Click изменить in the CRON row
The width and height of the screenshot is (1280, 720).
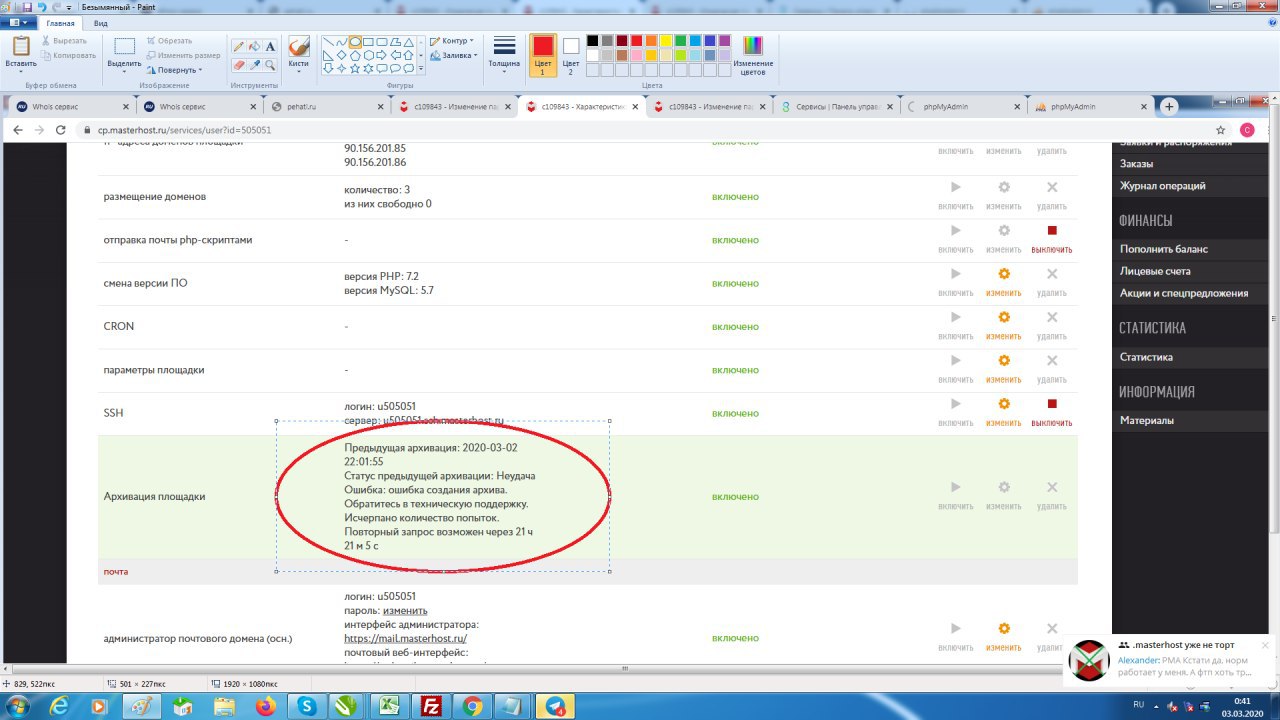coord(1003,325)
